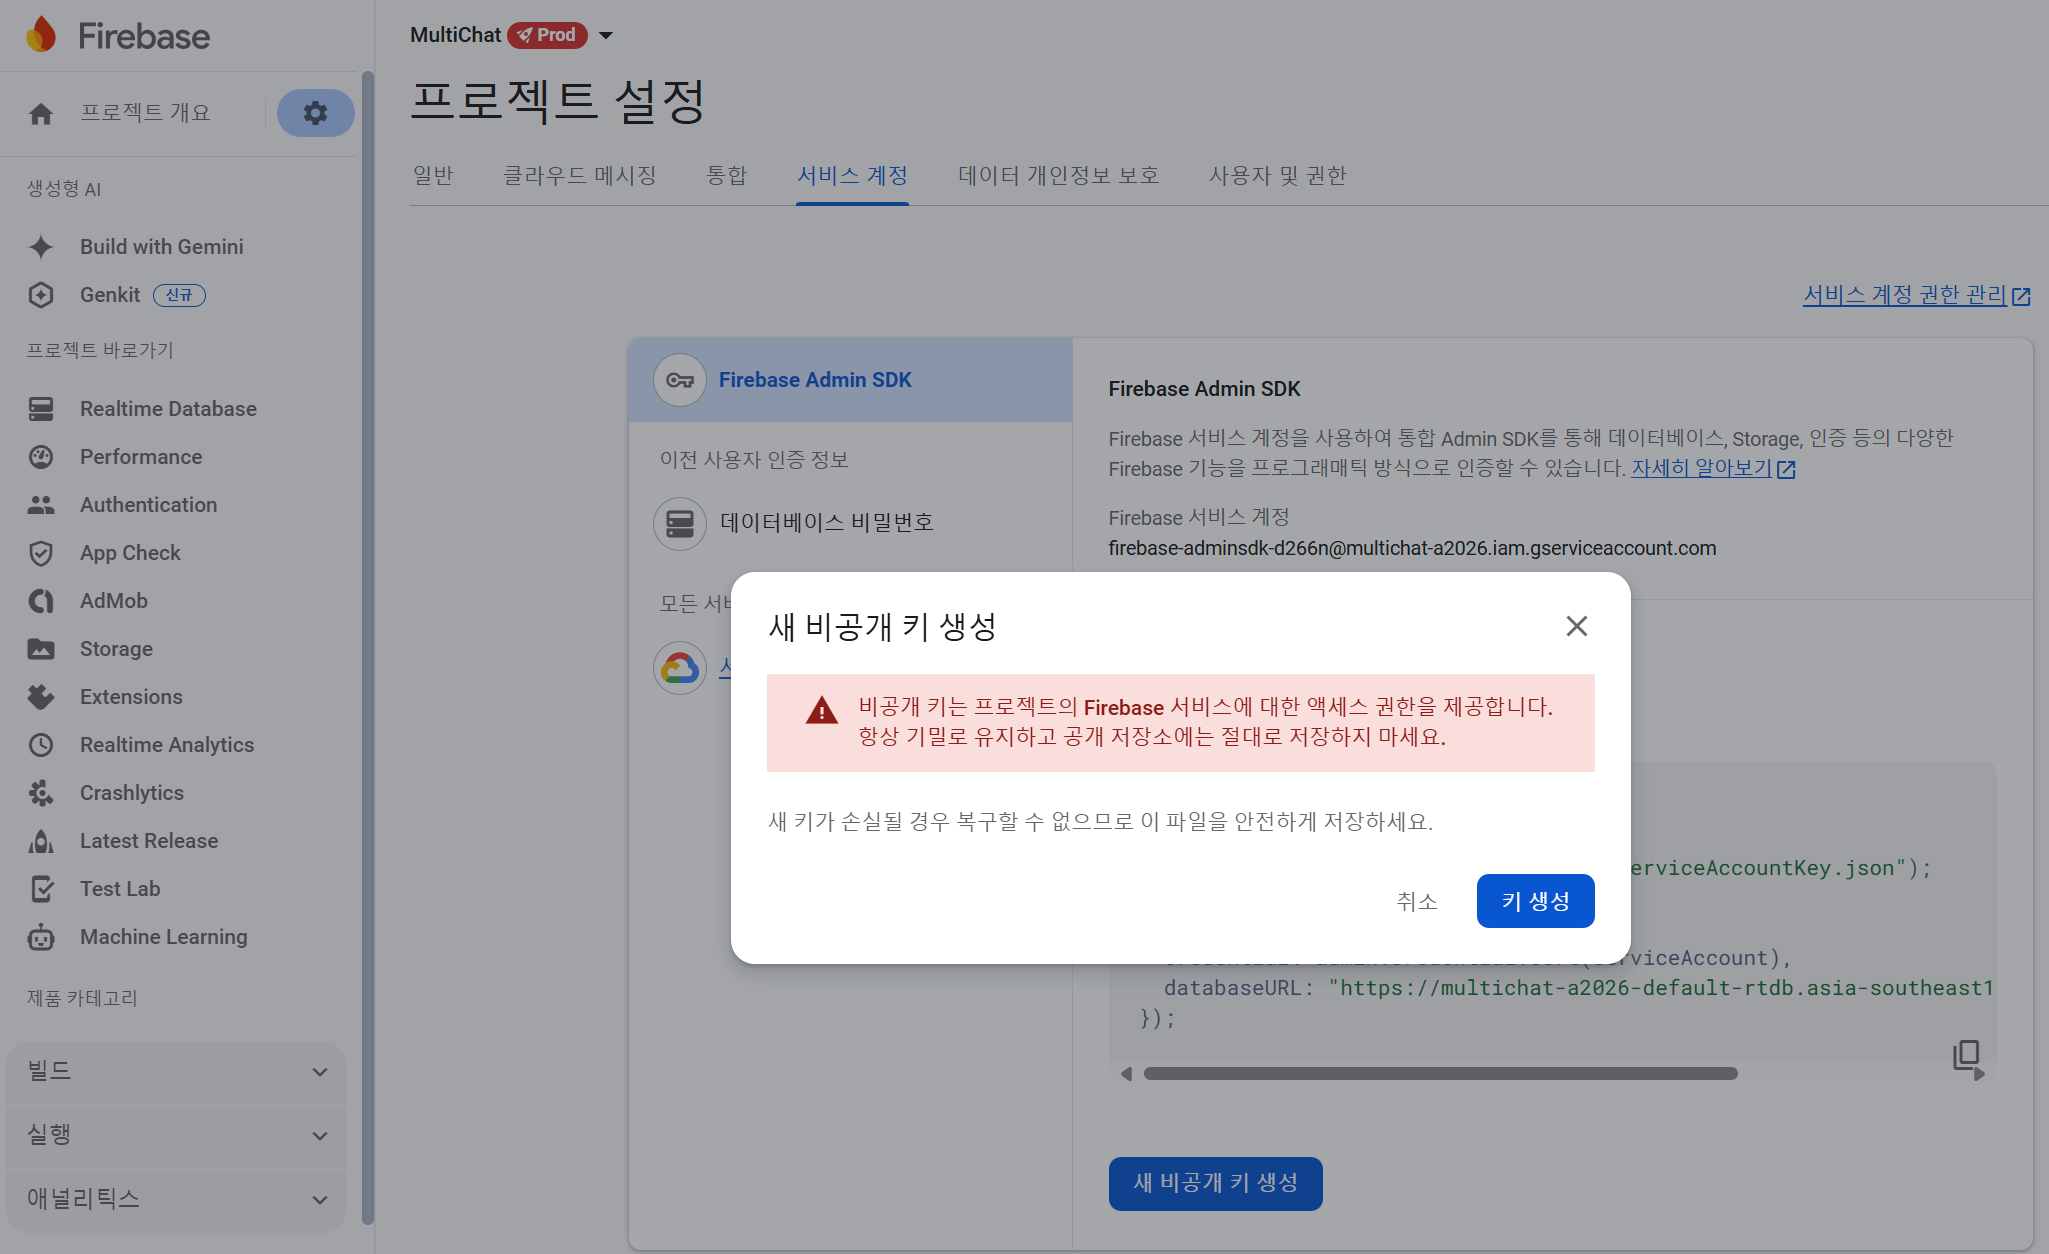Click the copy code snippet icon
The height and width of the screenshot is (1254, 2049).
pos(1966,1054)
